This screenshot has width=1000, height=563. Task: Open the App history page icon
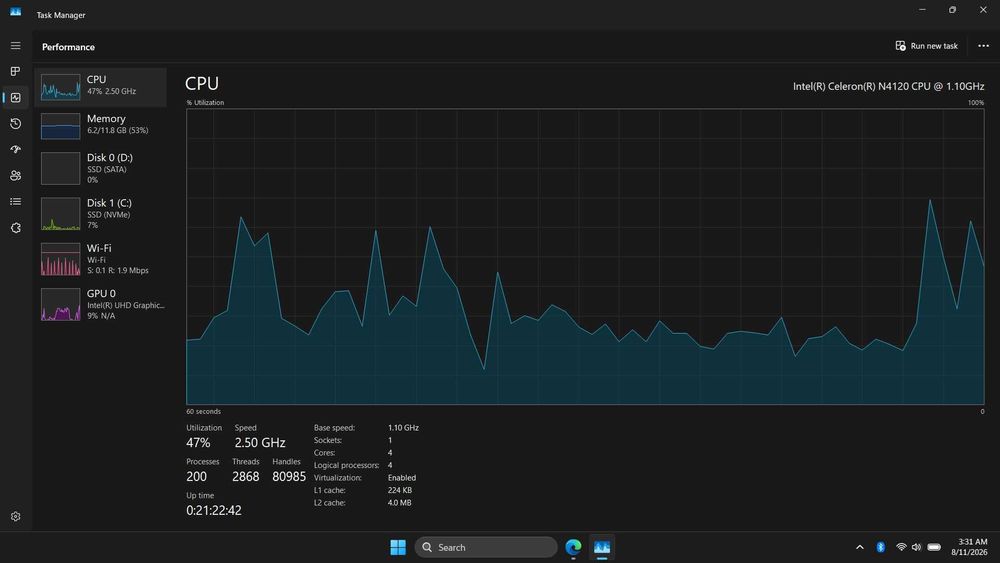click(x=15, y=124)
